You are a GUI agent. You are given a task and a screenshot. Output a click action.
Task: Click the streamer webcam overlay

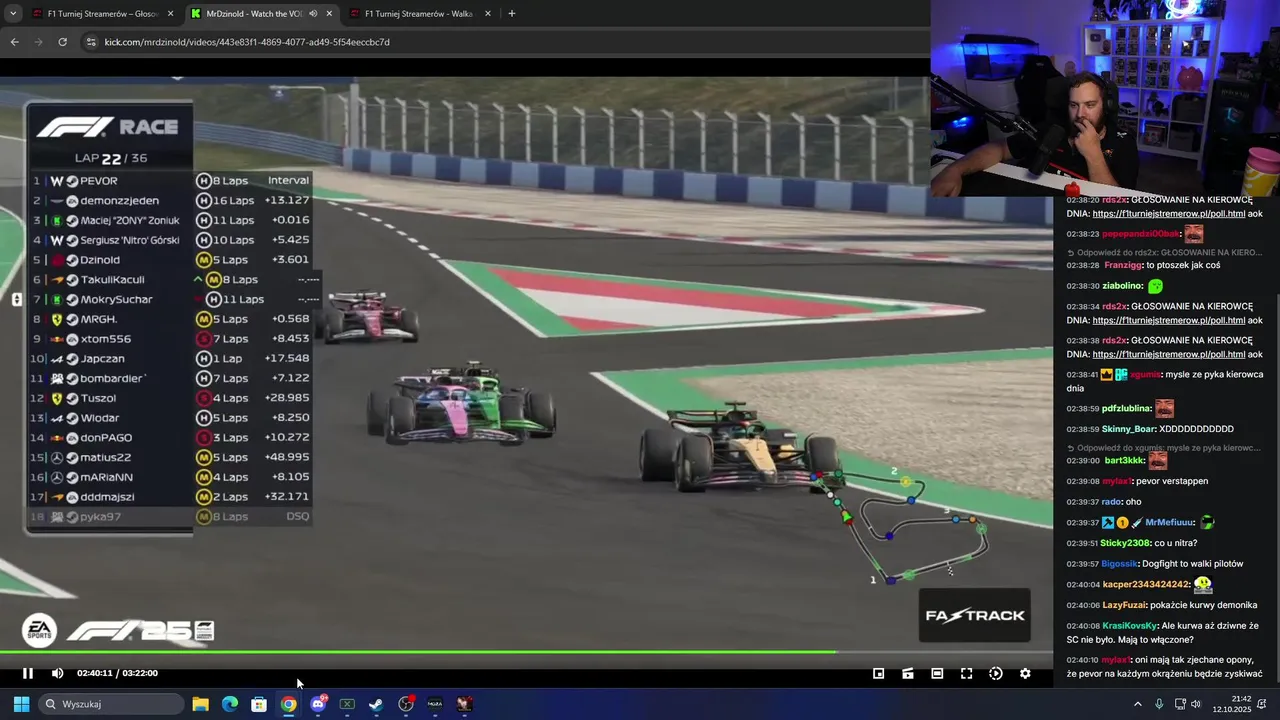pos(1105,98)
